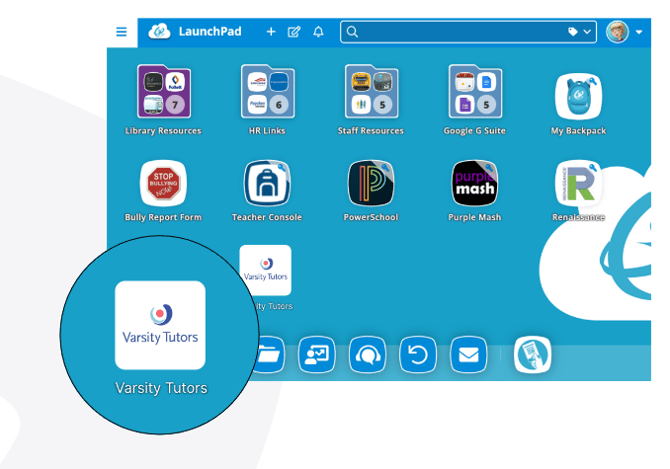Launch the Teacher Console app
Image resolution: width=670 pixels, height=469 pixels.
(267, 183)
